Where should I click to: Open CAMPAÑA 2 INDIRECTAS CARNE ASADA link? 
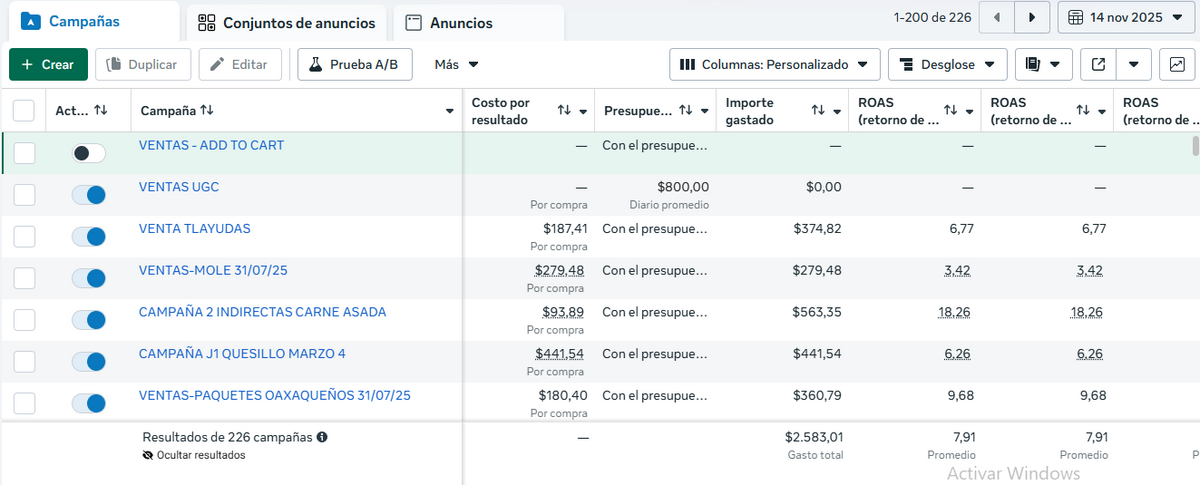tap(262, 312)
